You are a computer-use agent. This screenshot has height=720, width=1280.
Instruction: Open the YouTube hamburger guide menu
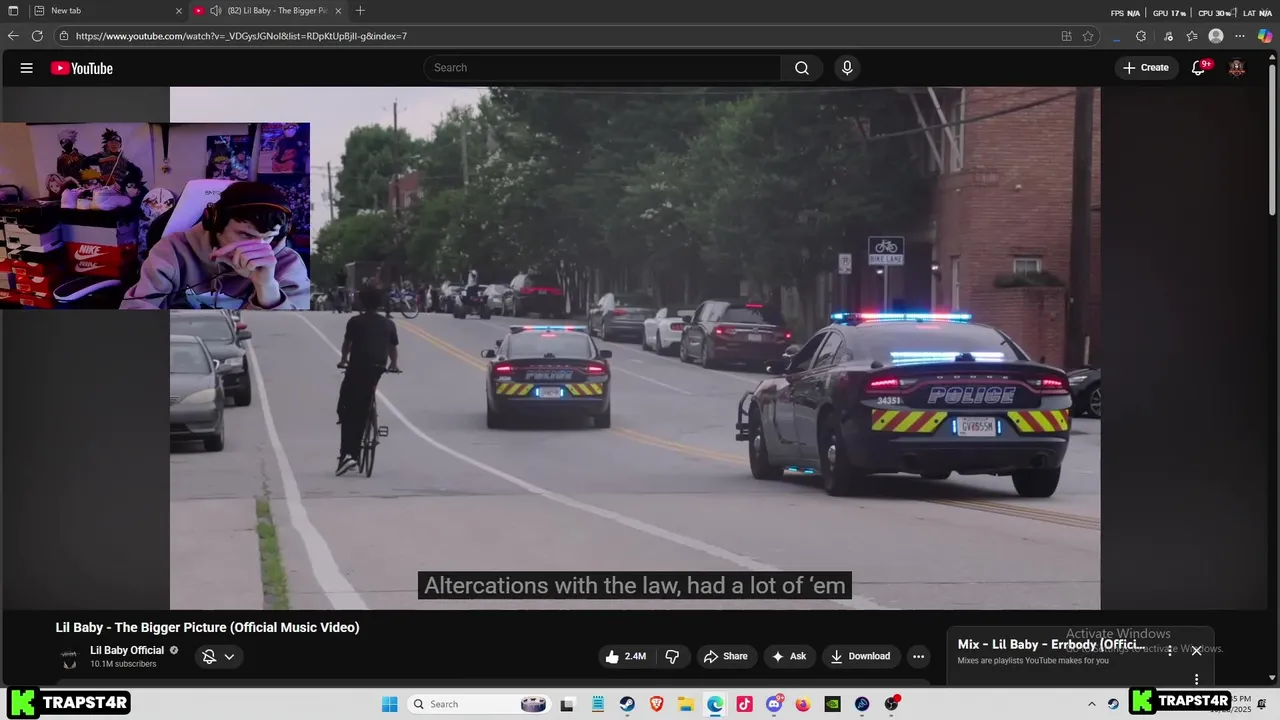pos(27,68)
